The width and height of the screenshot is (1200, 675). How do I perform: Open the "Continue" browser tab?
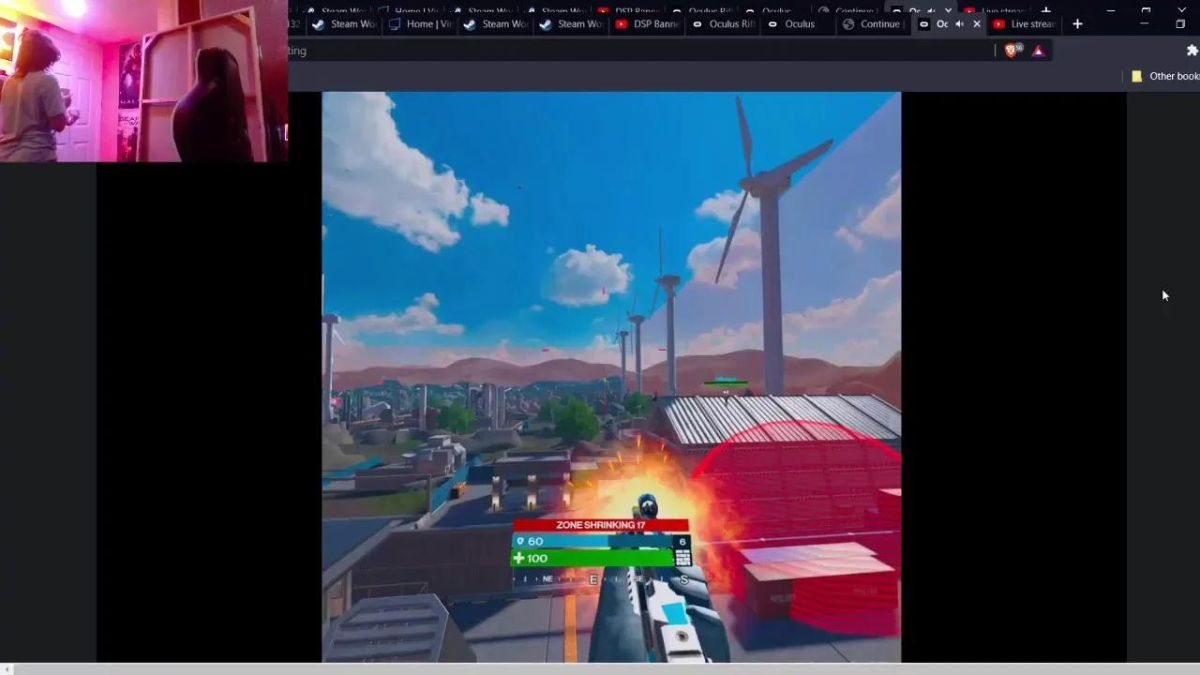pyautogui.click(x=872, y=24)
